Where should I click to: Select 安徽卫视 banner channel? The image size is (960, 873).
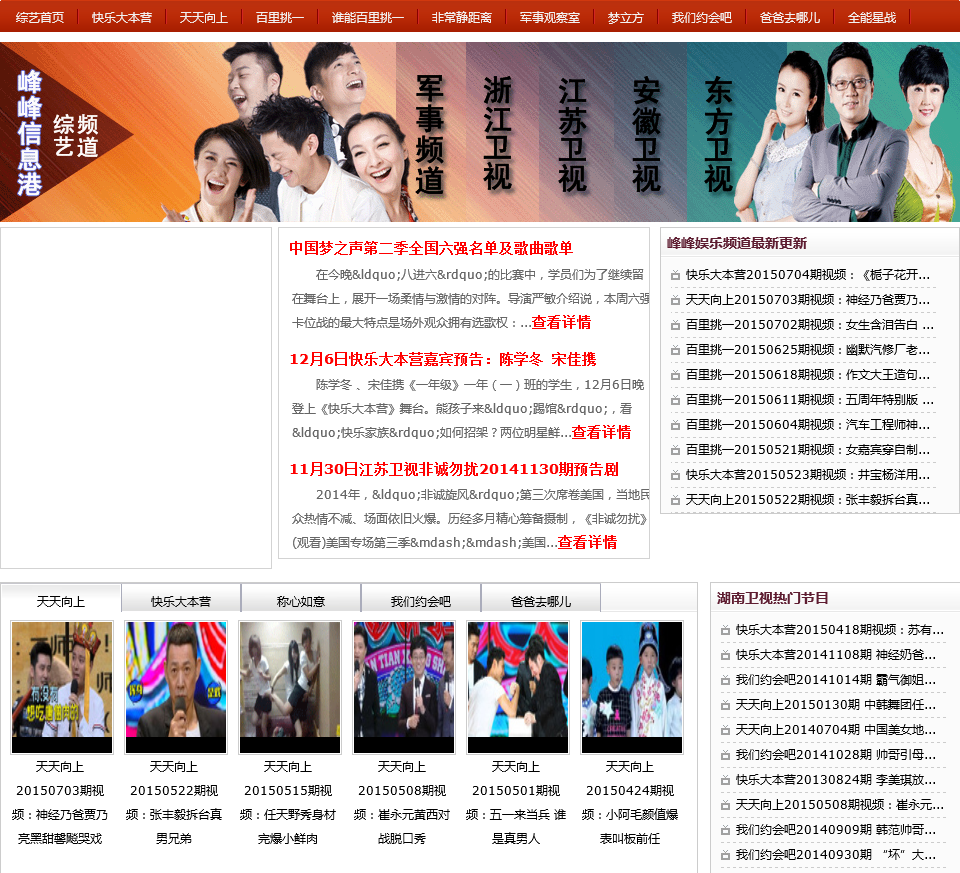647,134
